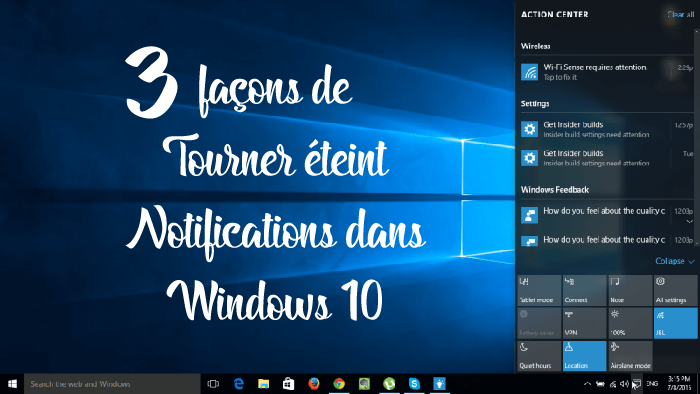Enable Airplane mode tile
This screenshot has width=700, height=394.
630,356
